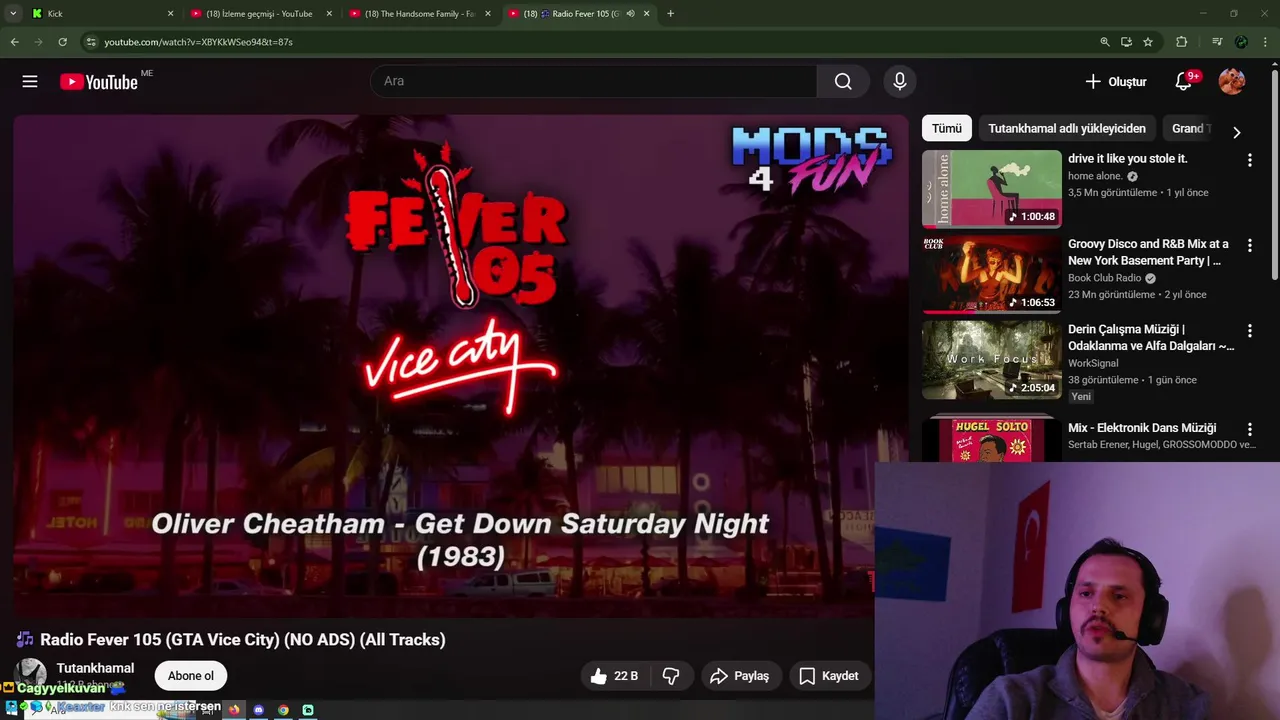Open the tab search dropdown
Viewport: 1280px width, 720px height.
13,14
